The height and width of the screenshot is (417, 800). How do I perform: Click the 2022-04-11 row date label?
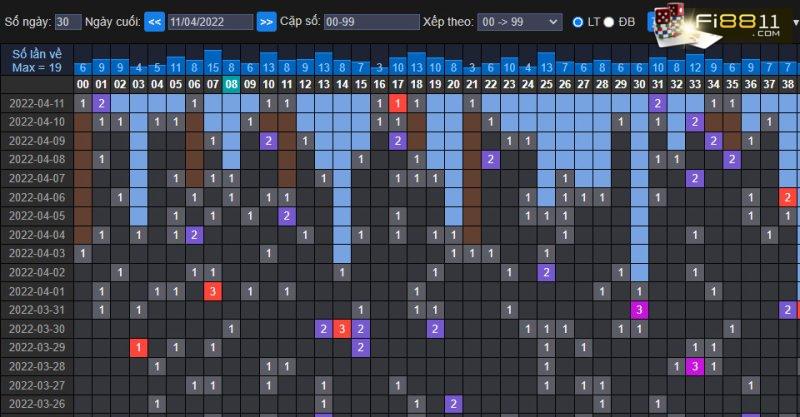pyautogui.click(x=37, y=103)
